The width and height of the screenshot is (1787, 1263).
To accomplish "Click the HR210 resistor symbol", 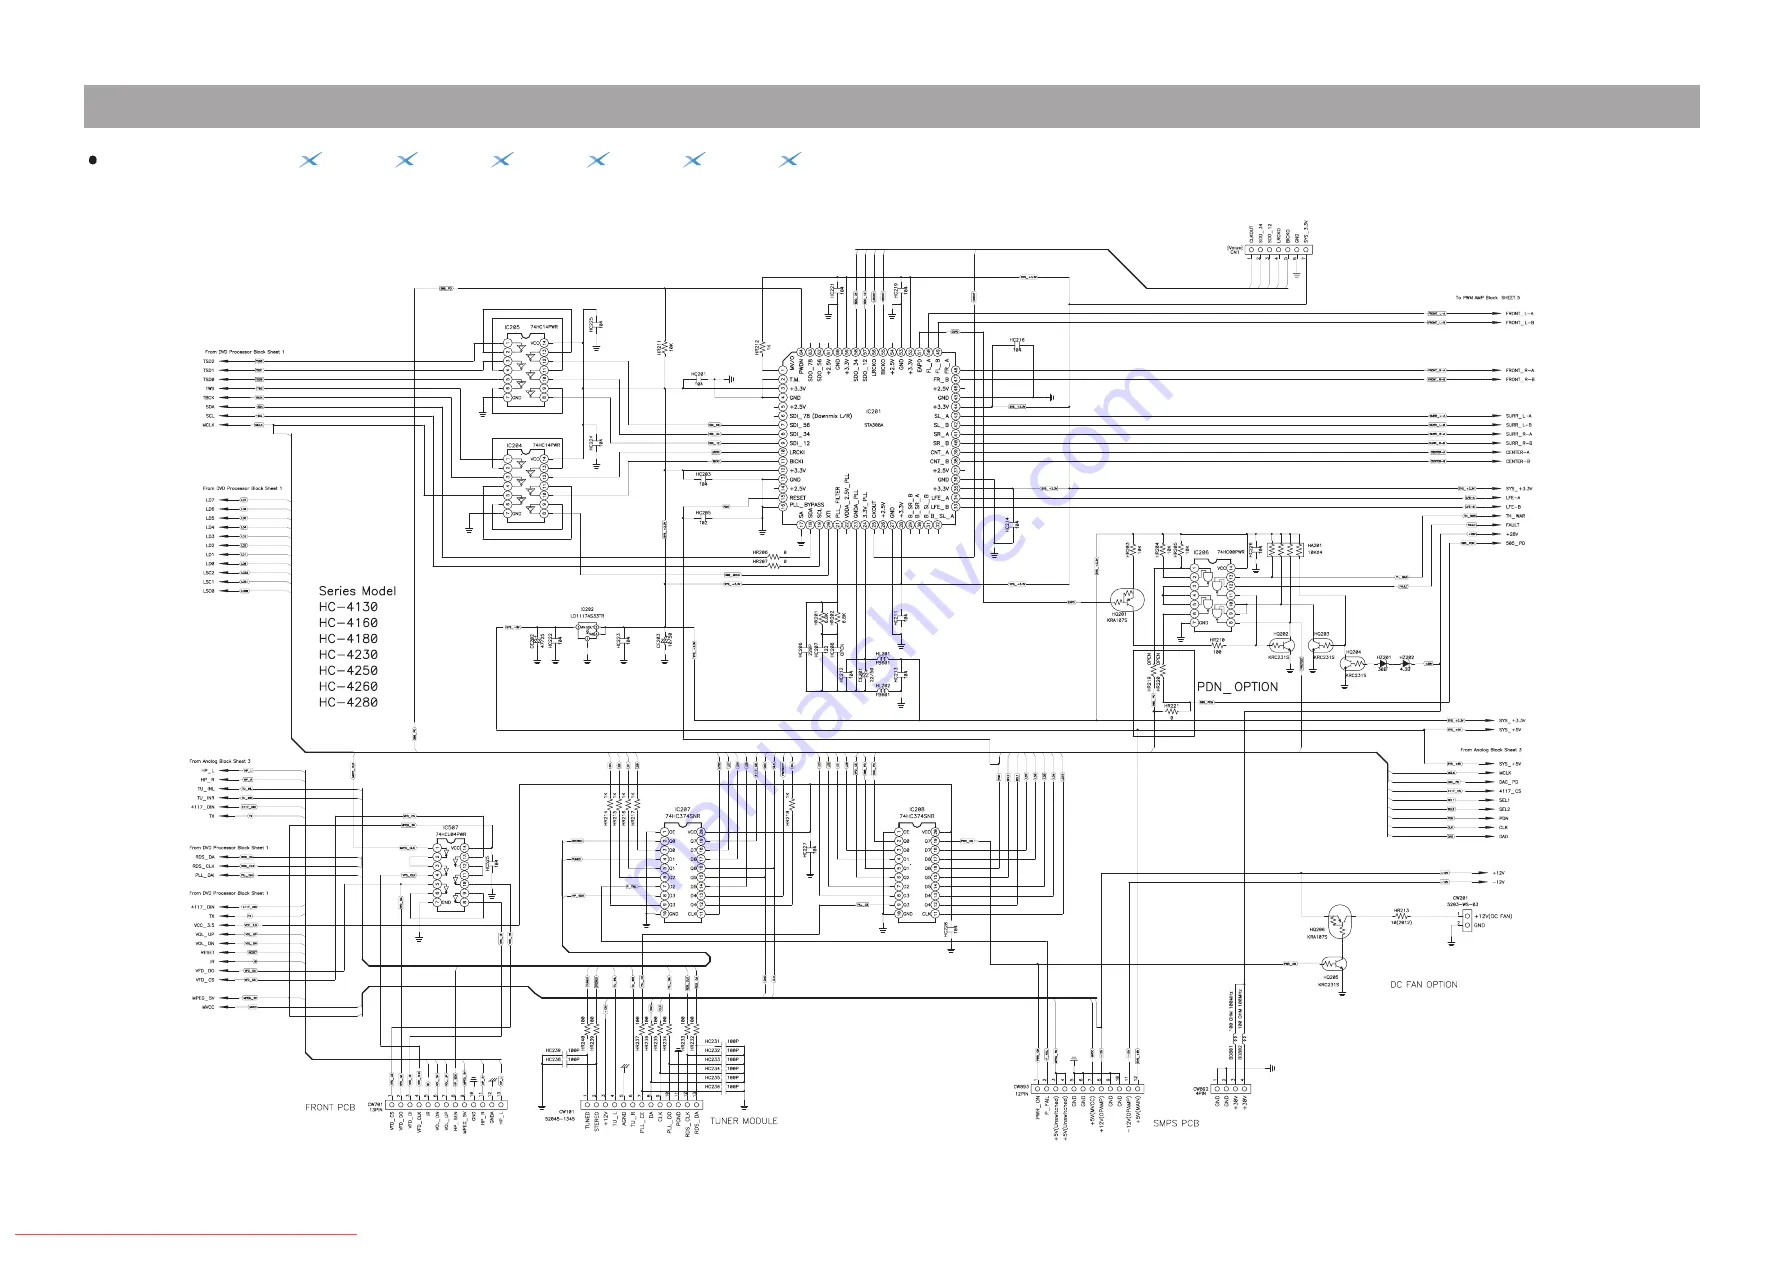I will [1217, 645].
